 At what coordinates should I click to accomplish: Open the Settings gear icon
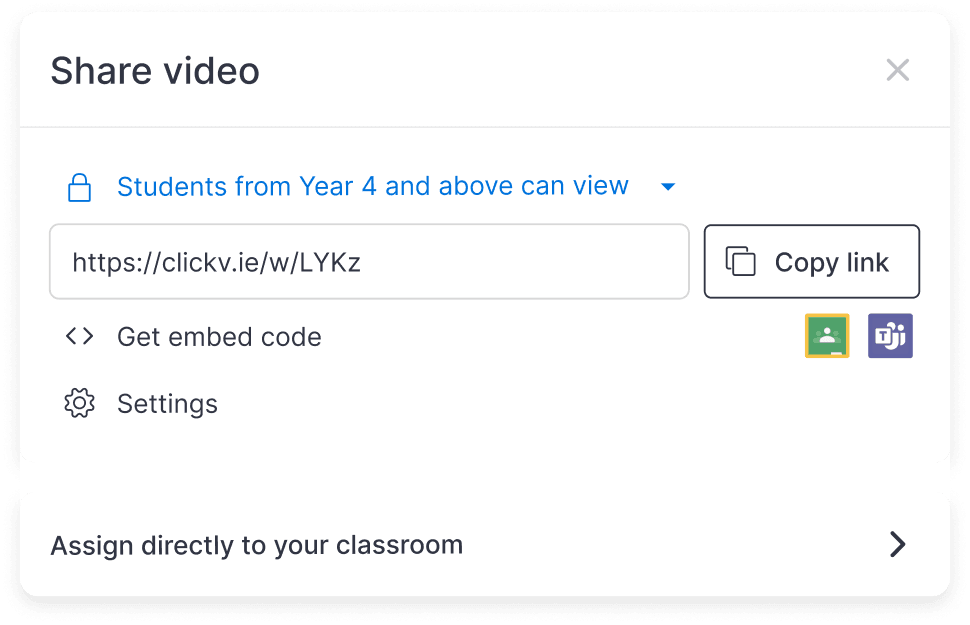click(79, 403)
